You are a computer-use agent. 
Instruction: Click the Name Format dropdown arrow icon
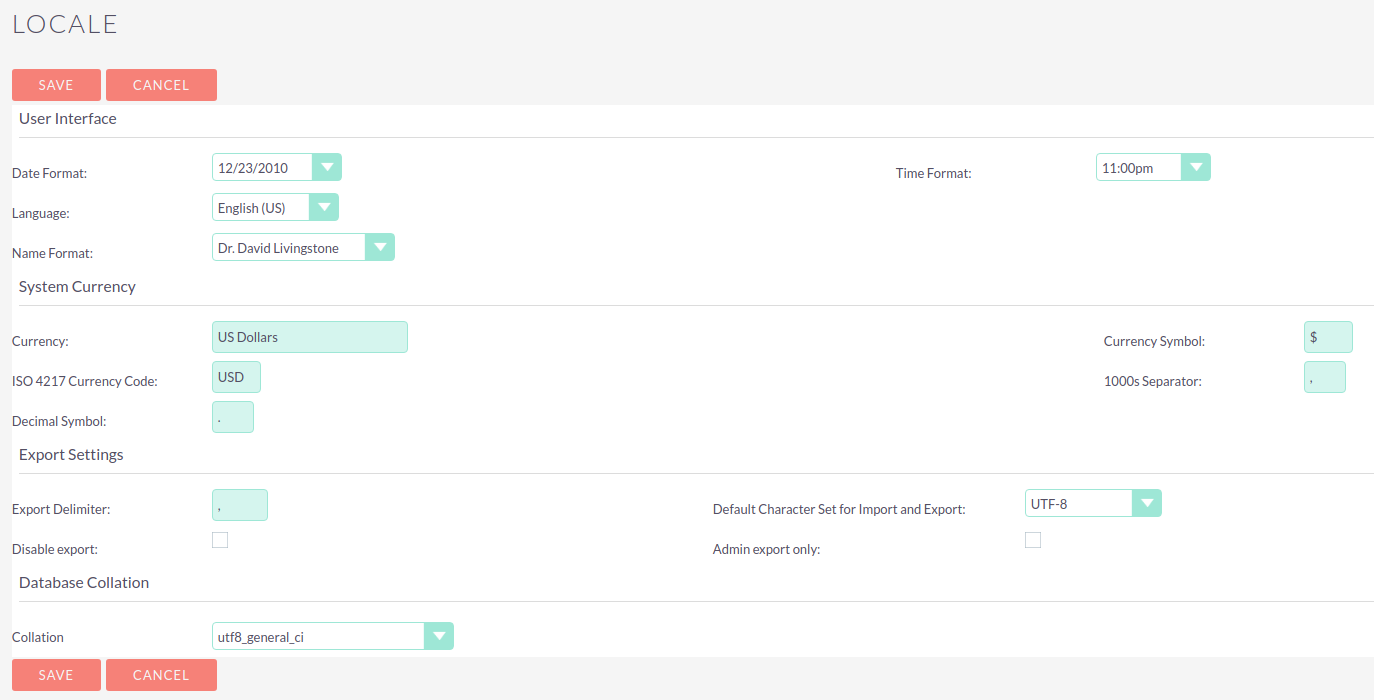[x=379, y=247]
